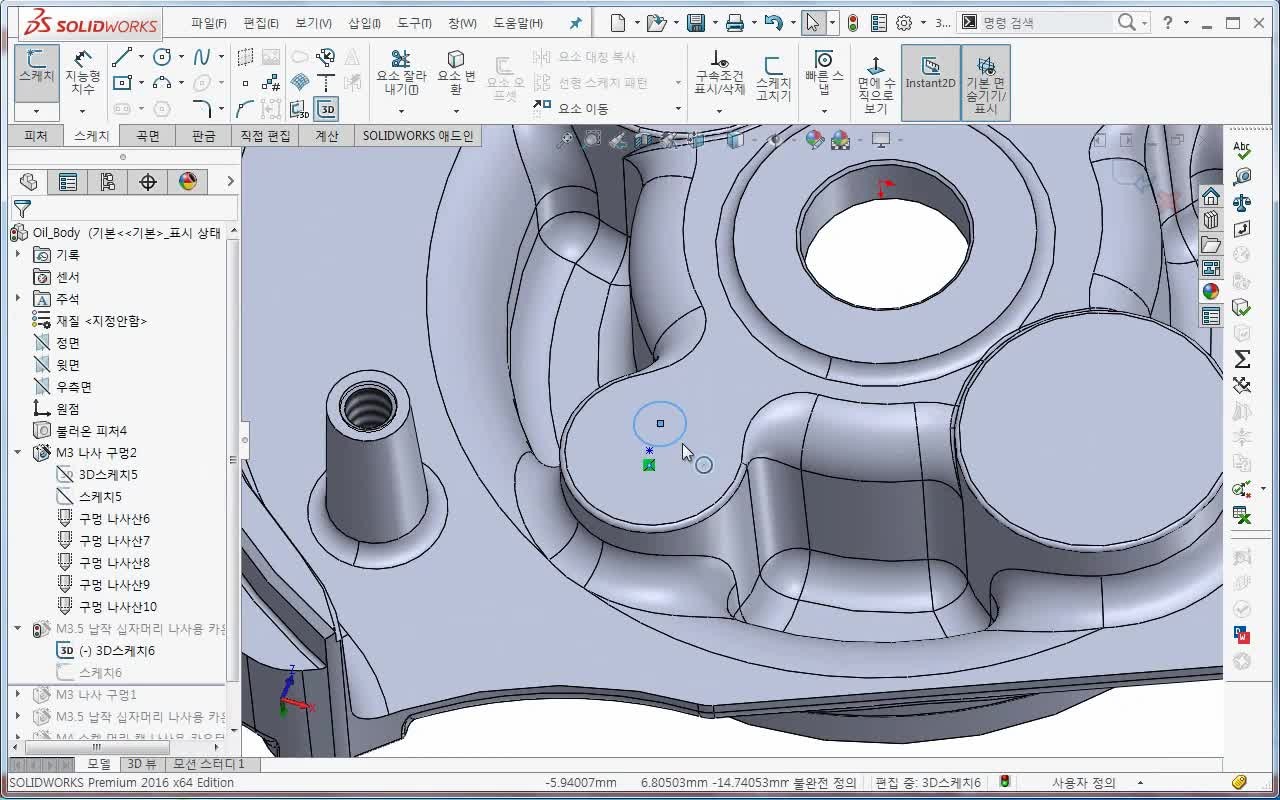Open the 파일(F) menu
Screen dimensions: 1280x800
(x=208, y=23)
